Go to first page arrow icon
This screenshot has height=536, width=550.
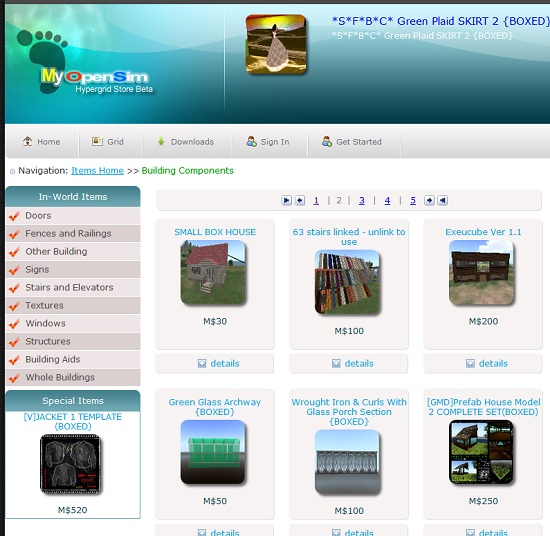[287, 200]
